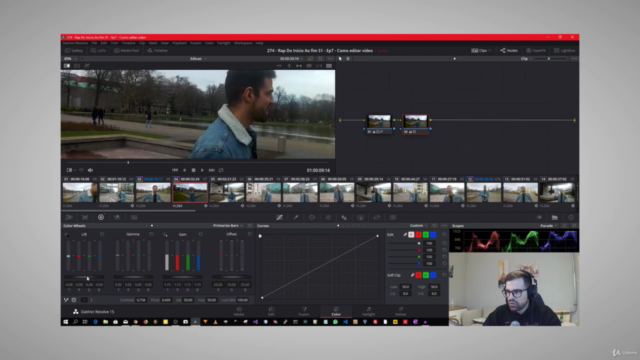
Task: Switch to the Fusion page tab
Action: click(303, 311)
